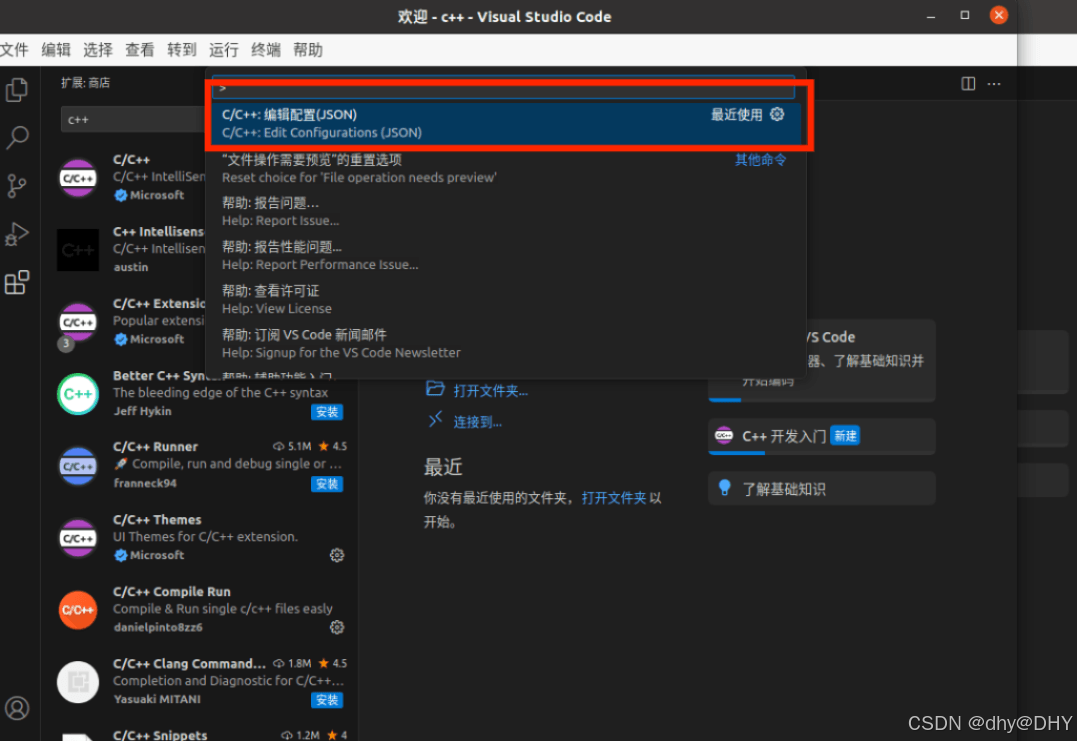
Task: Click the danielpinto8zz6 publisher name
Action: point(158,627)
